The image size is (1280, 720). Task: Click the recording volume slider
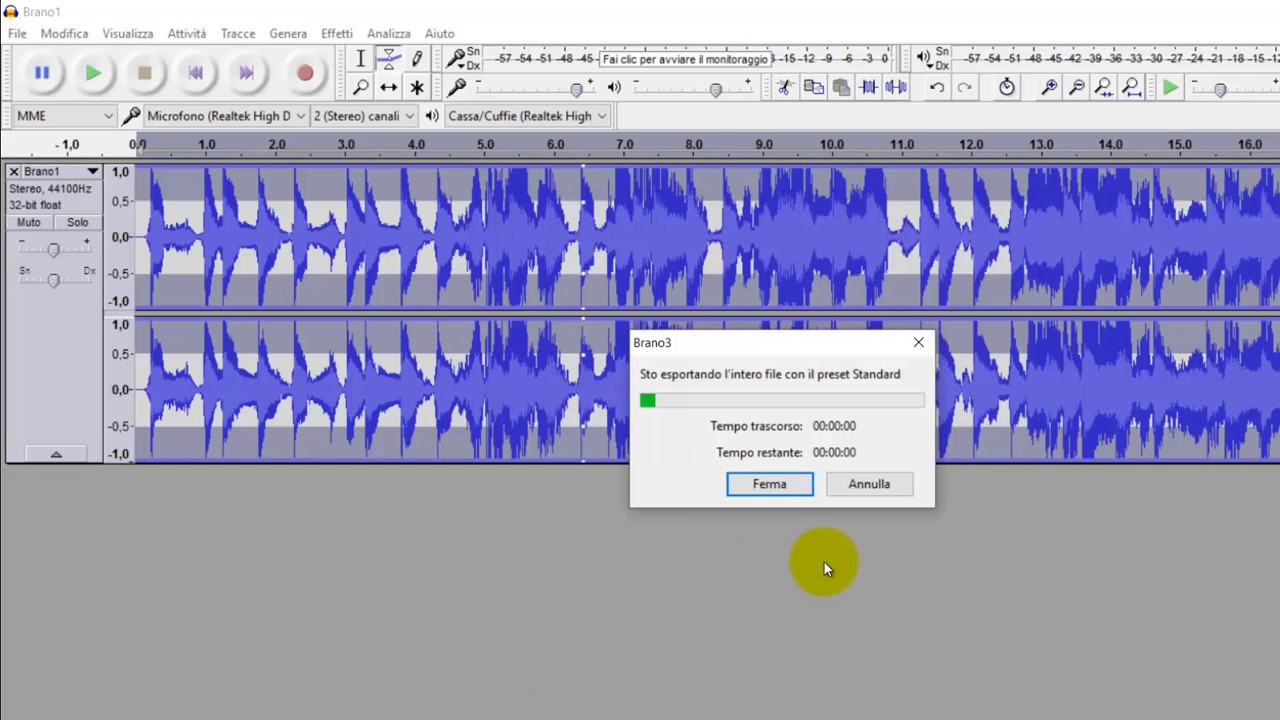[x=536, y=88]
